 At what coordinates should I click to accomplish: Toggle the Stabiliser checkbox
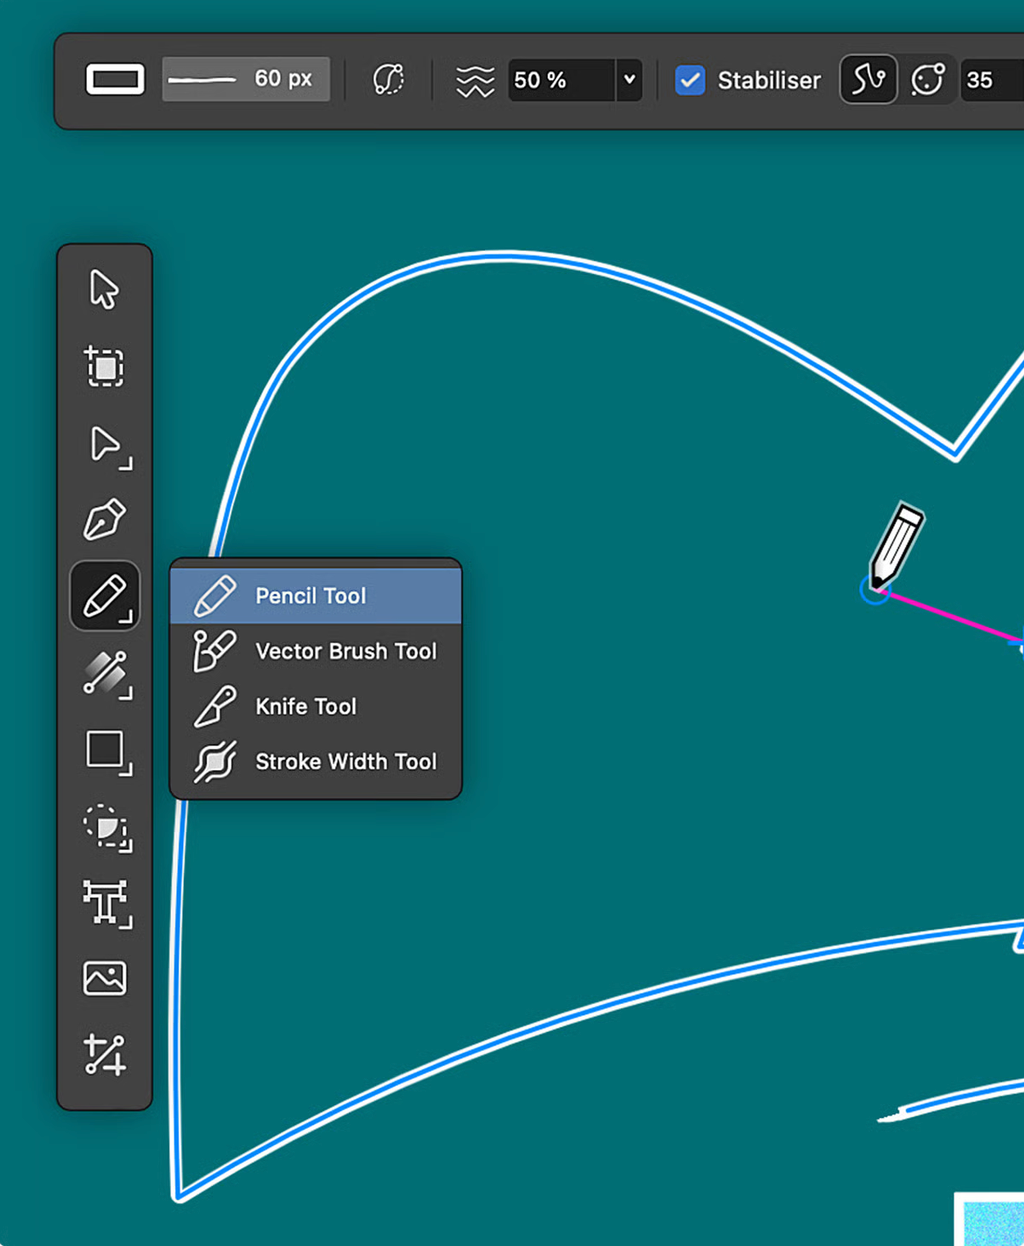(x=690, y=80)
